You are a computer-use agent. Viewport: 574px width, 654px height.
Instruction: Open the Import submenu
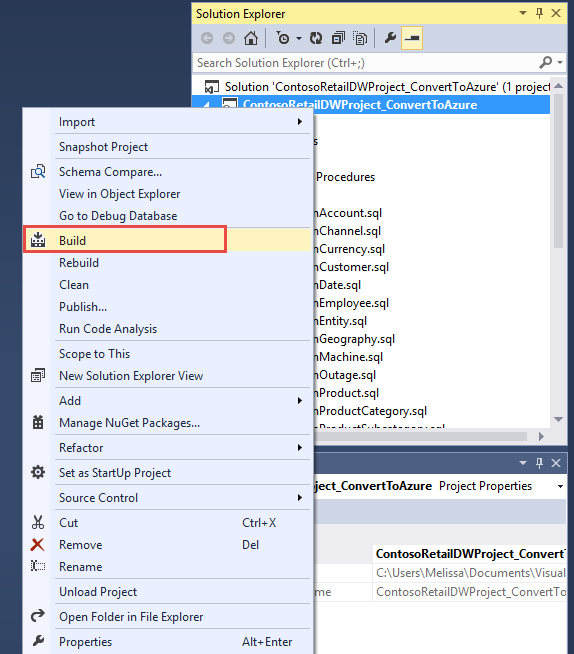click(x=181, y=122)
